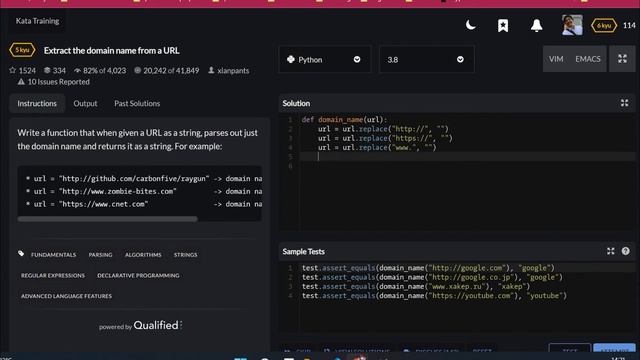Click the satisfaction rating 82% of 4,023
The image size is (640, 360).
click(100, 70)
